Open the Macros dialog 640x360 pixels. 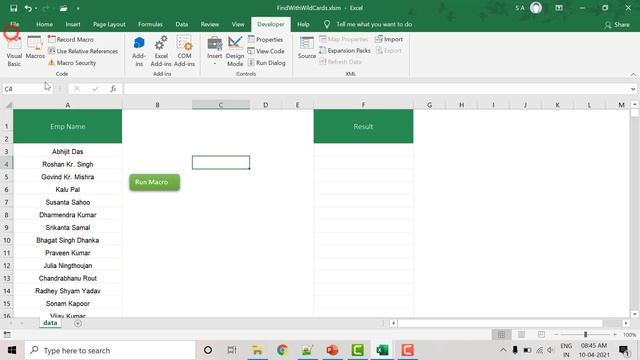coord(35,48)
